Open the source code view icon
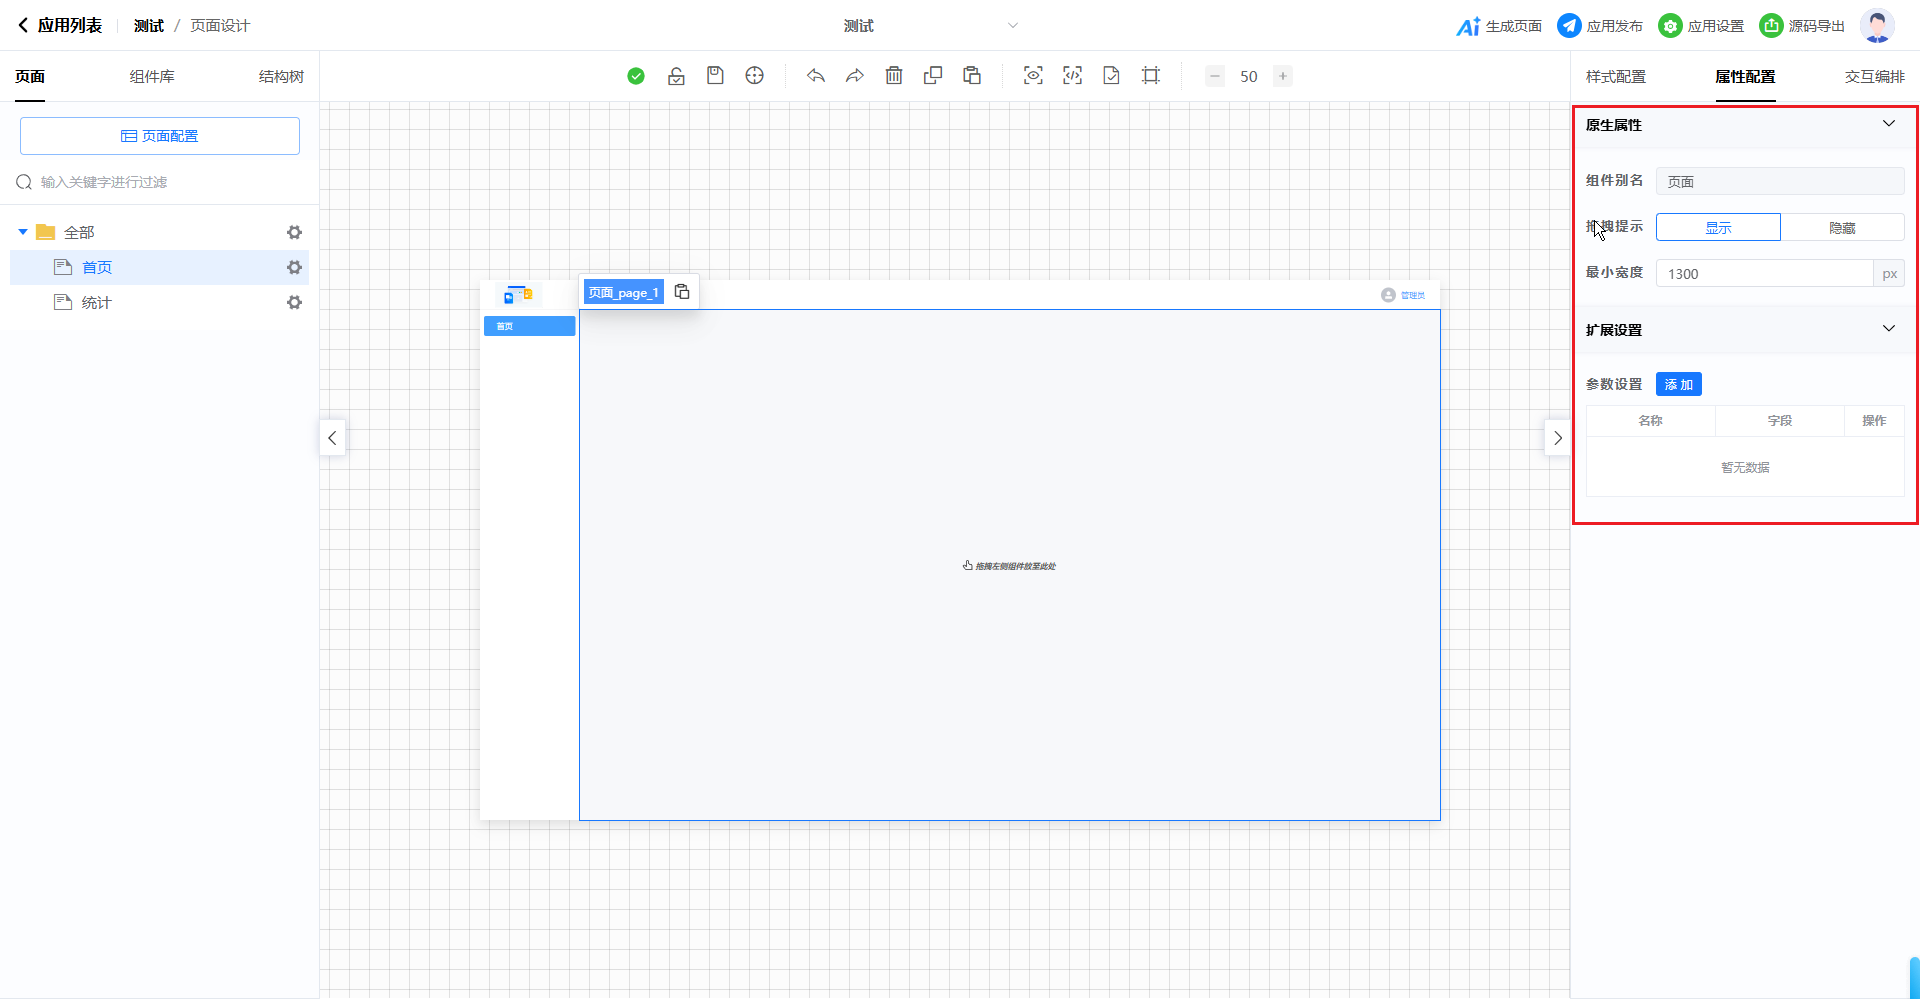Viewport: 1920px width, 999px height. [x=1072, y=76]
